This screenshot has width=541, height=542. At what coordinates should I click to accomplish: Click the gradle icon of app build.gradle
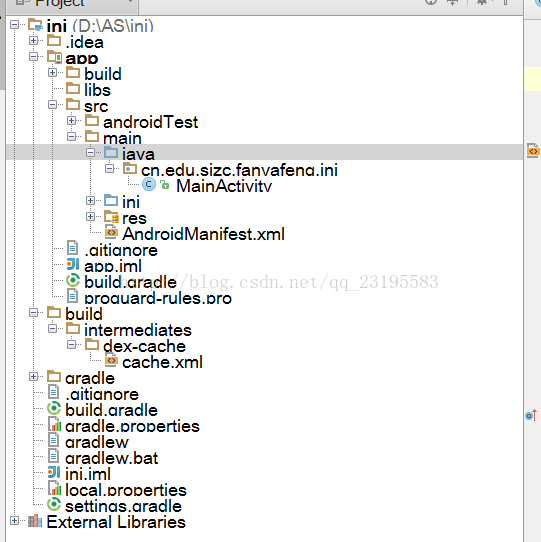pyautogui.click(x=73, y=280)
